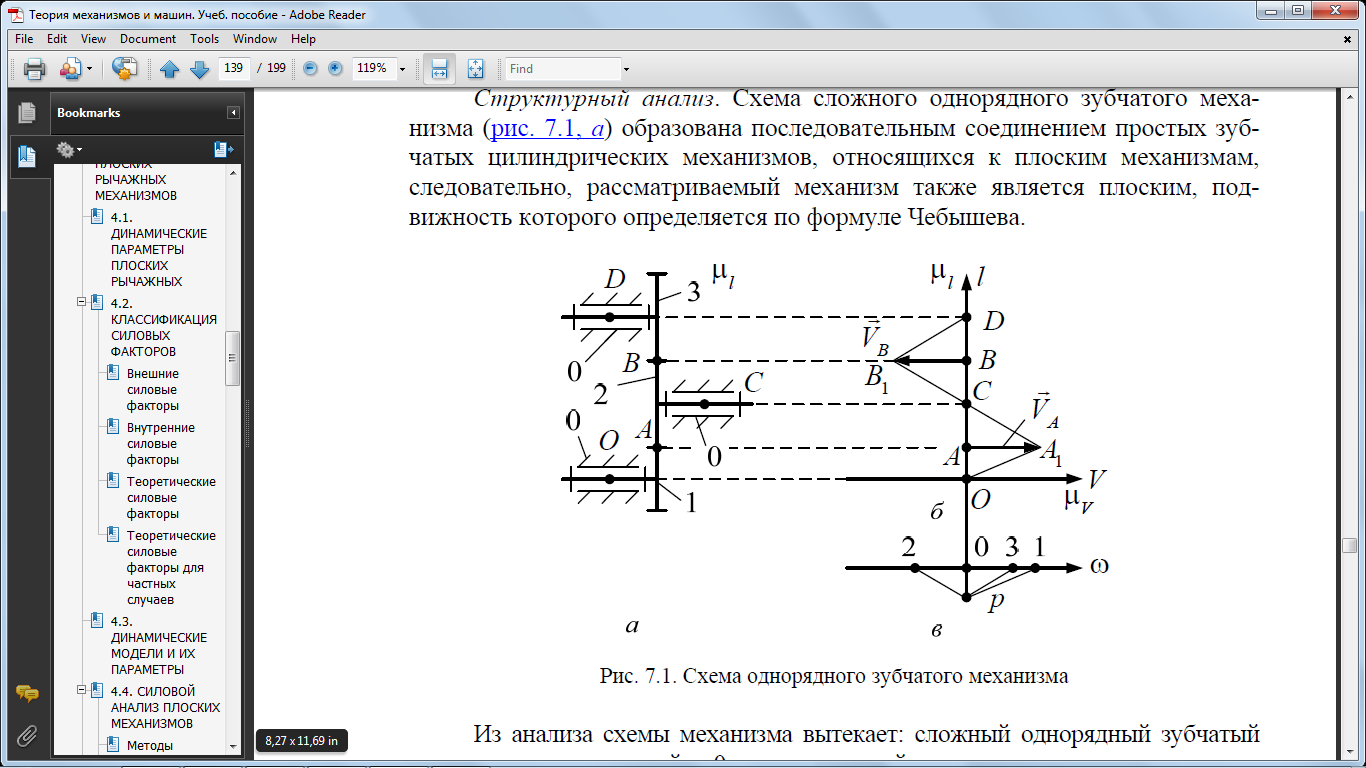Go to next page arrow

pyautogui.click(x=199, y=69)
